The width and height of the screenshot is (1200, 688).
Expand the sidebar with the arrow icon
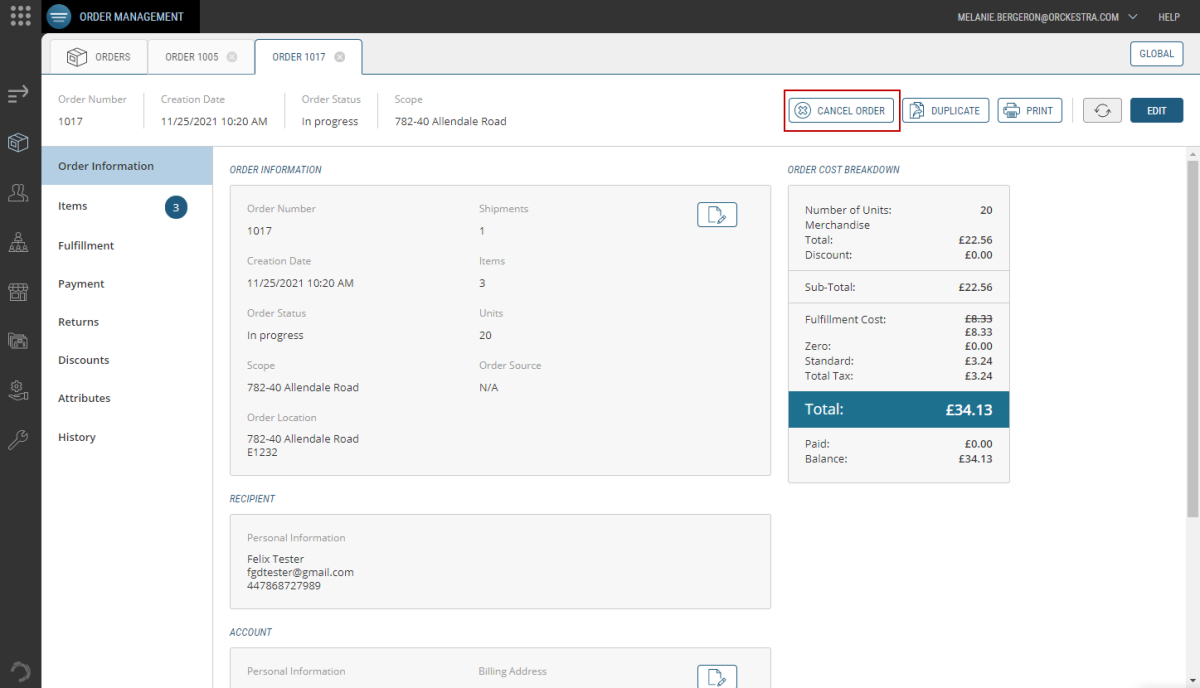[x=18, y=95]
